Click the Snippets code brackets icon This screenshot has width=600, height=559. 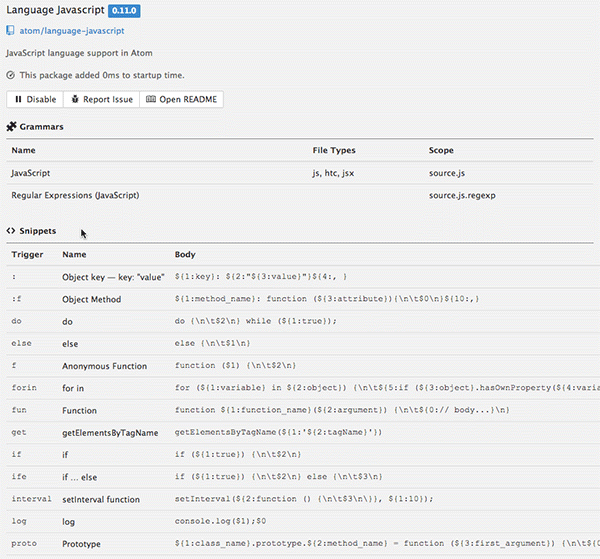pyautogui.click(x=11, y=230)
